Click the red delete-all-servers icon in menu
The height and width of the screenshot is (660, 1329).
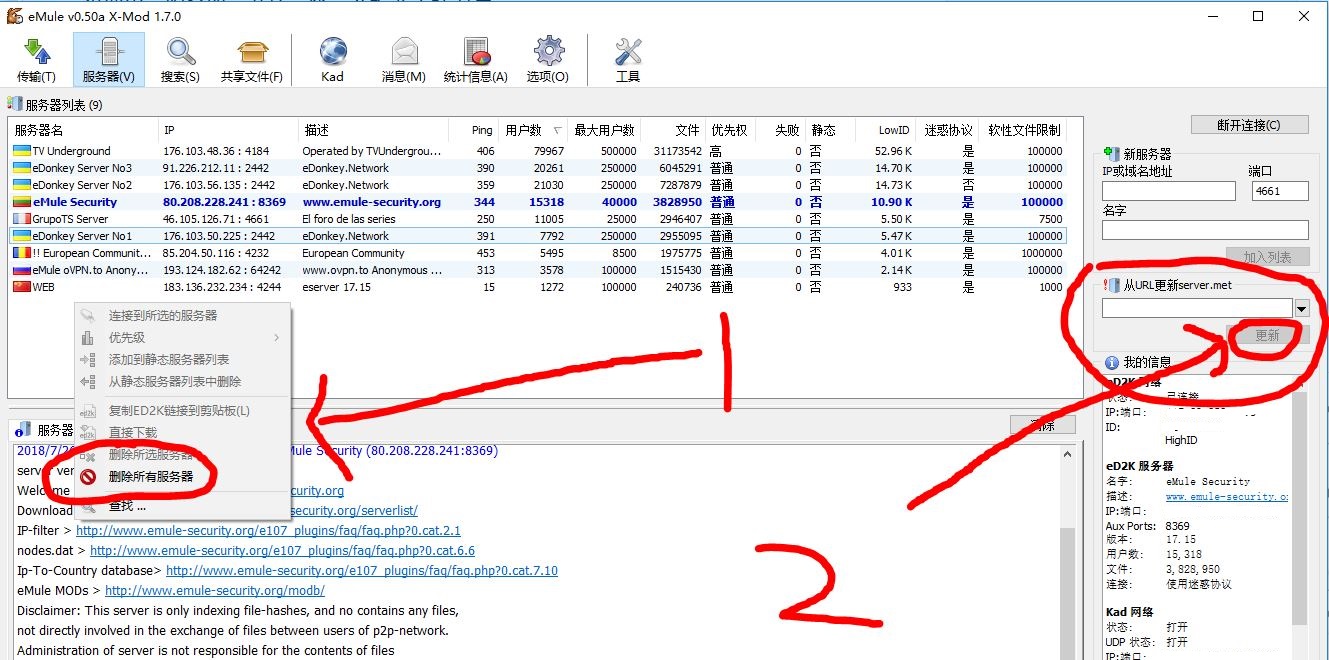click(x=88, y=477)
